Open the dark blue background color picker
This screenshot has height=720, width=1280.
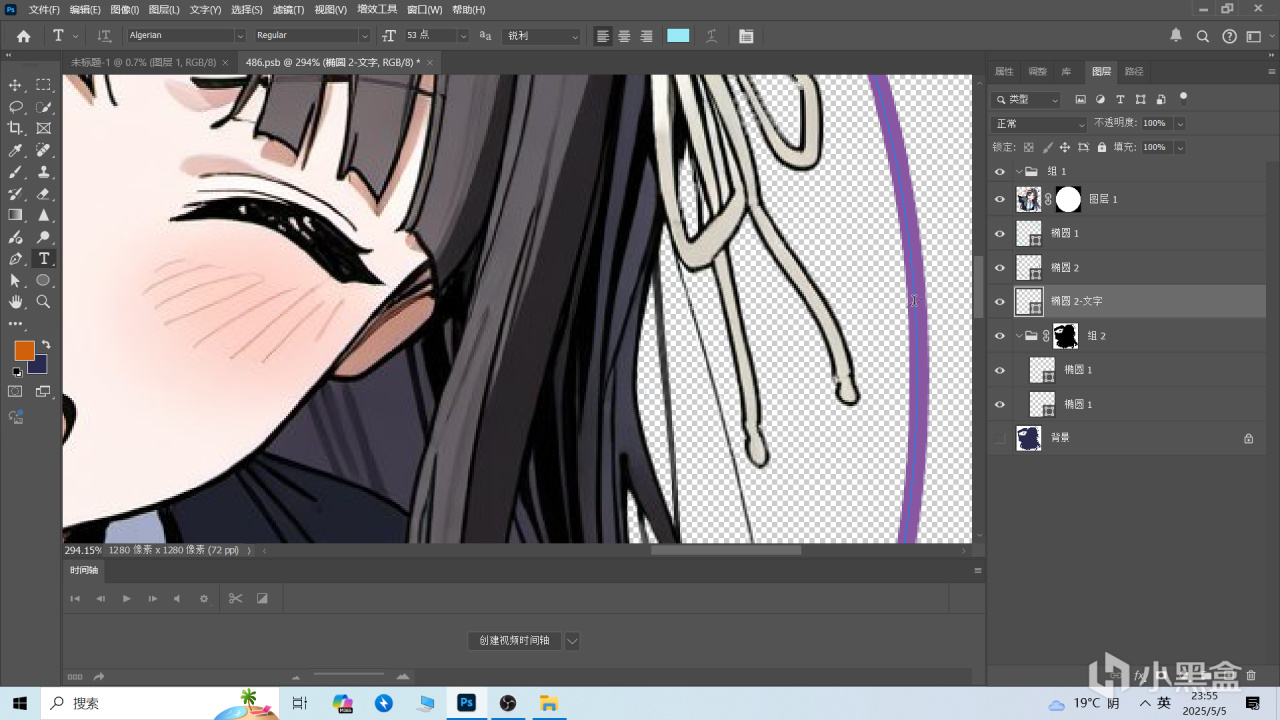(x=39, y=365)
